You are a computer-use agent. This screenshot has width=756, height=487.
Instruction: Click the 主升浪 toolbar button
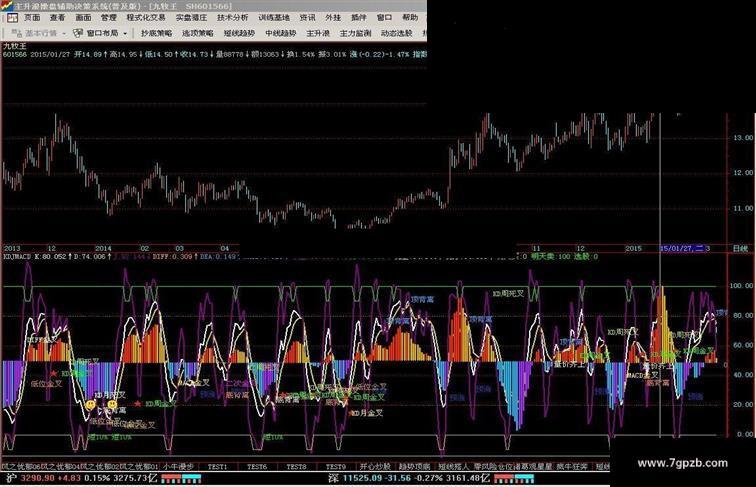coord(318,33)
